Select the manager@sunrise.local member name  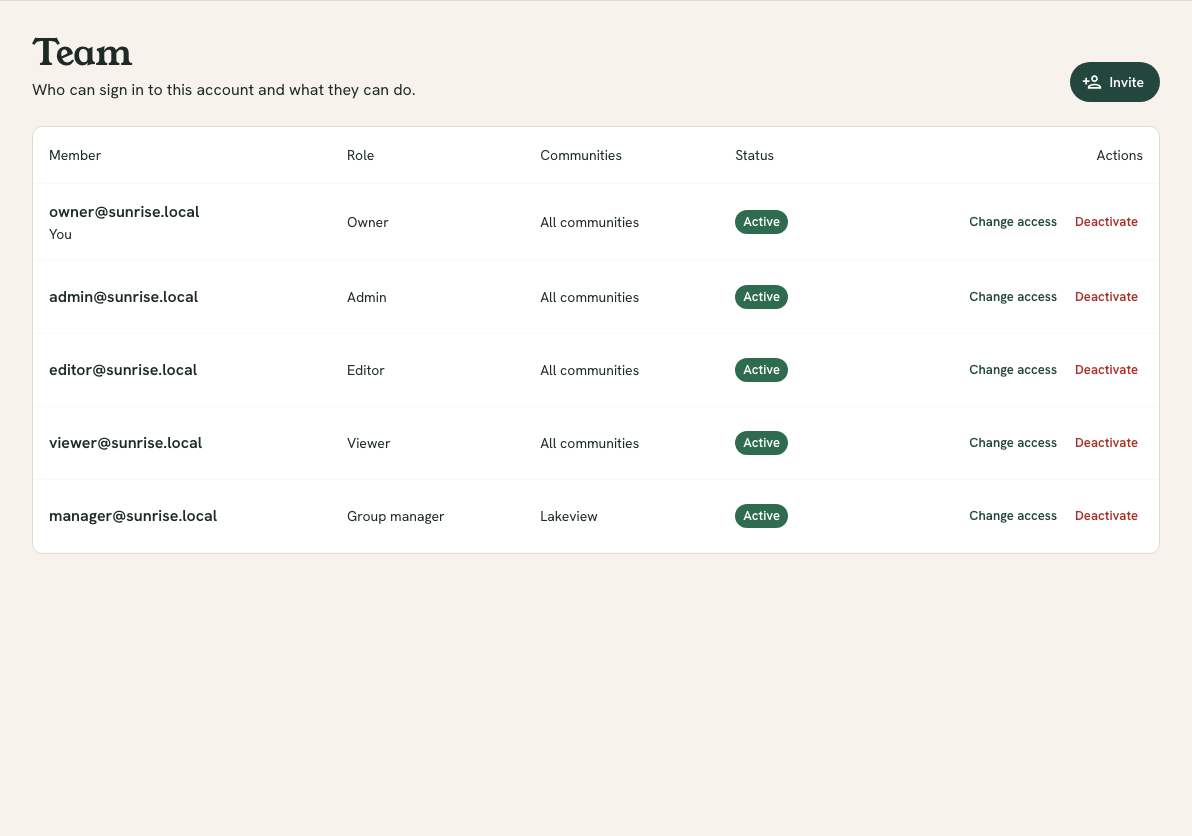pos(133,516)
